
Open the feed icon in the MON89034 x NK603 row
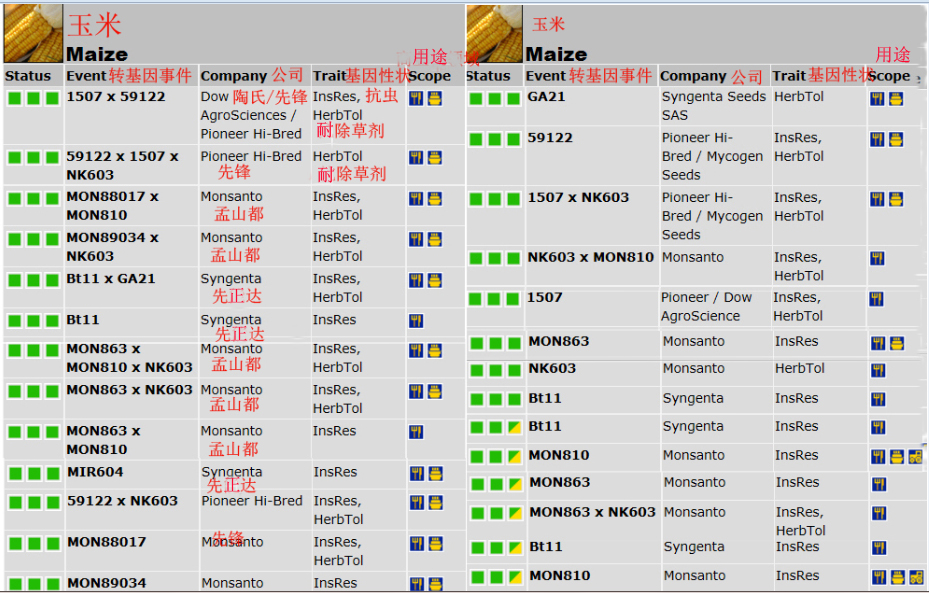(x=435, y=239)
